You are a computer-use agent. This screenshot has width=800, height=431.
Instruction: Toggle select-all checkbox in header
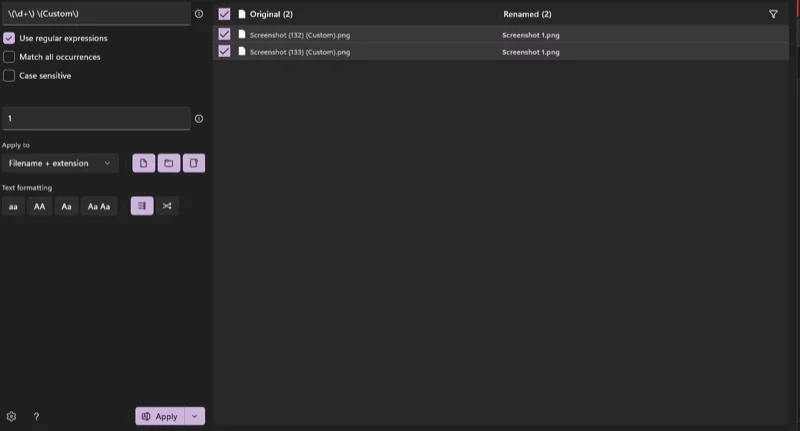224,14
